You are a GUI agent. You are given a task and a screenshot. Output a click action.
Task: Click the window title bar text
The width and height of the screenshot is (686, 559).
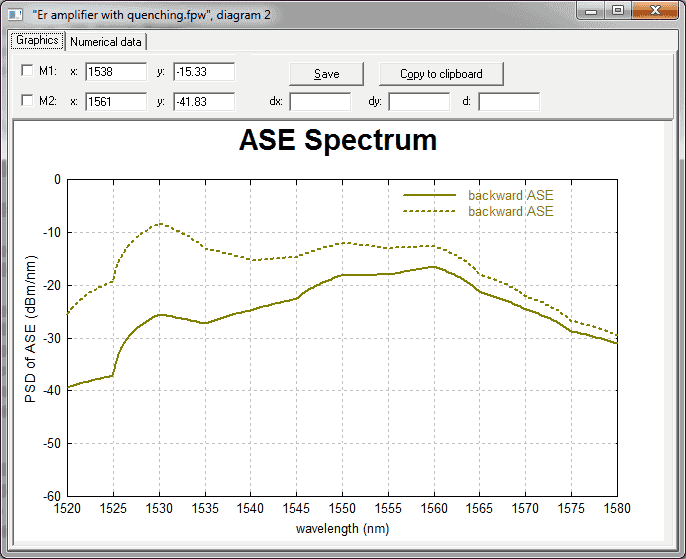(151, 15)
